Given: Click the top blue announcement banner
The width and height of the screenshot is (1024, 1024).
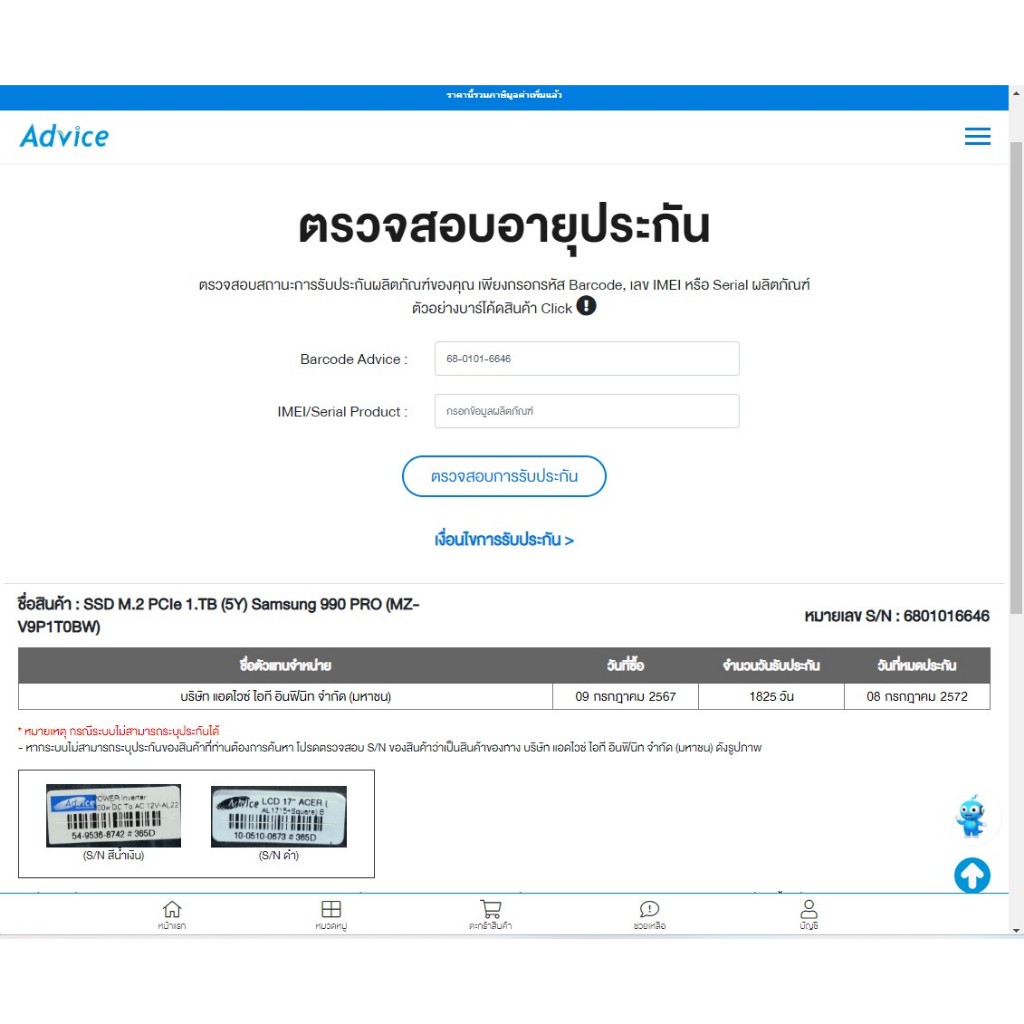Looking at the screenshot, I should pyautogui.click(x=504, y=95).
